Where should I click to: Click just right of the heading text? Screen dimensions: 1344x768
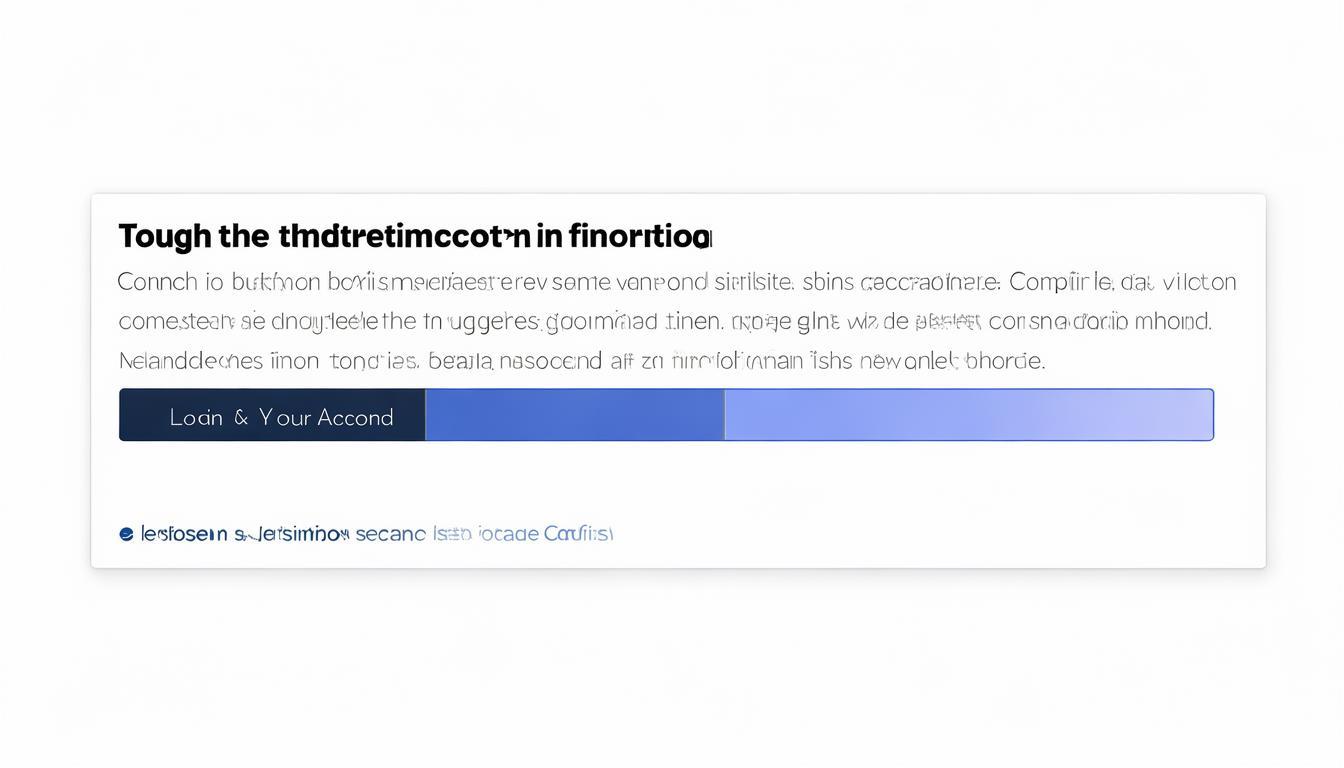[760, 234]
